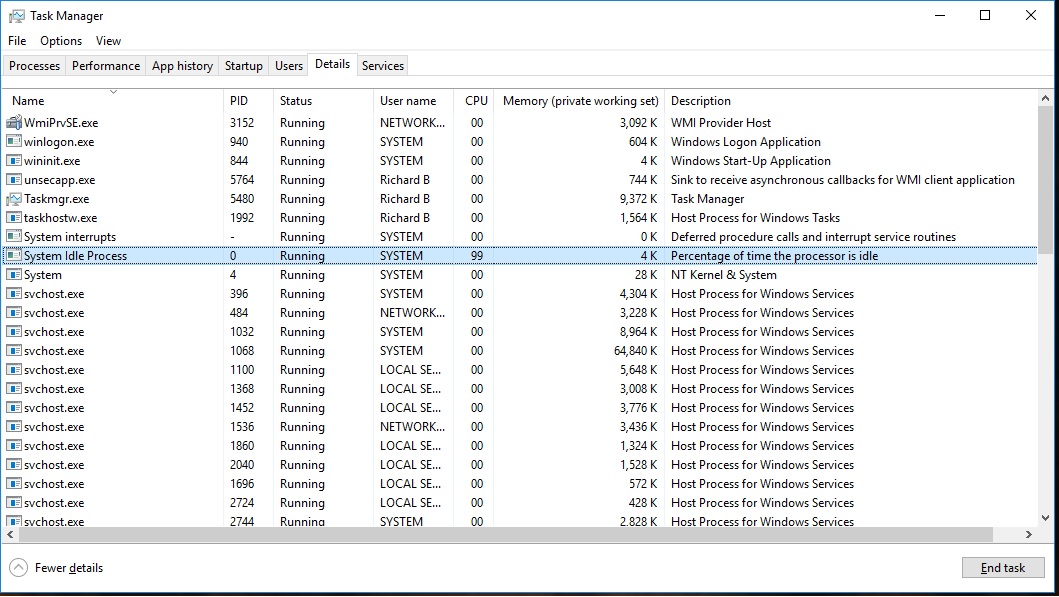Click the Fewer details link text
This screenshot has height=597, width=1059.
[x=69, y=568]
